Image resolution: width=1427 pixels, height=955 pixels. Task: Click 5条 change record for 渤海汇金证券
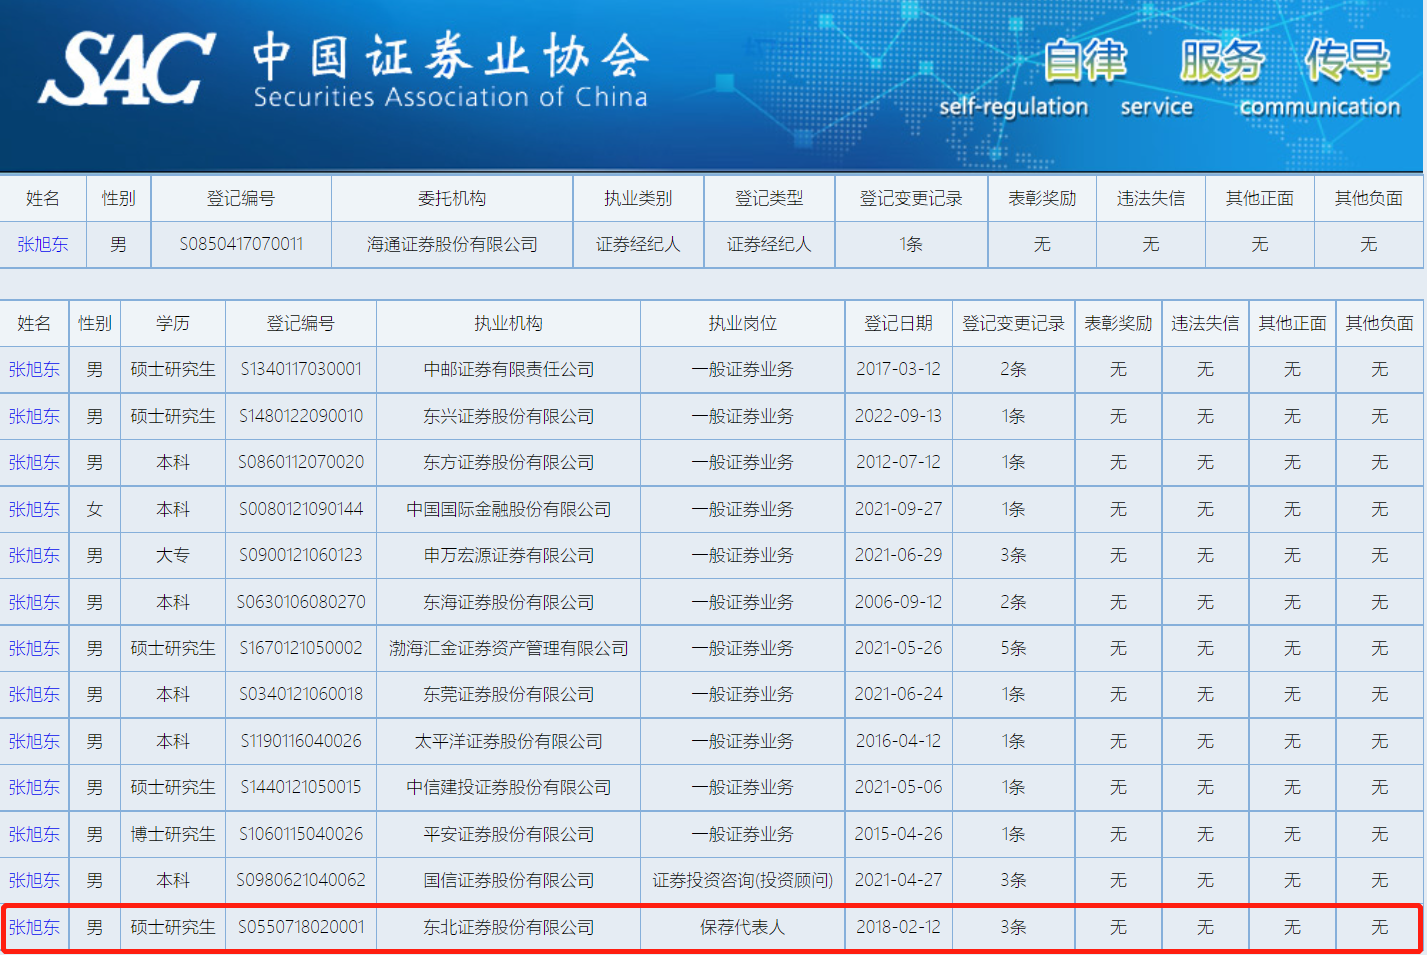pos(1013,648)
